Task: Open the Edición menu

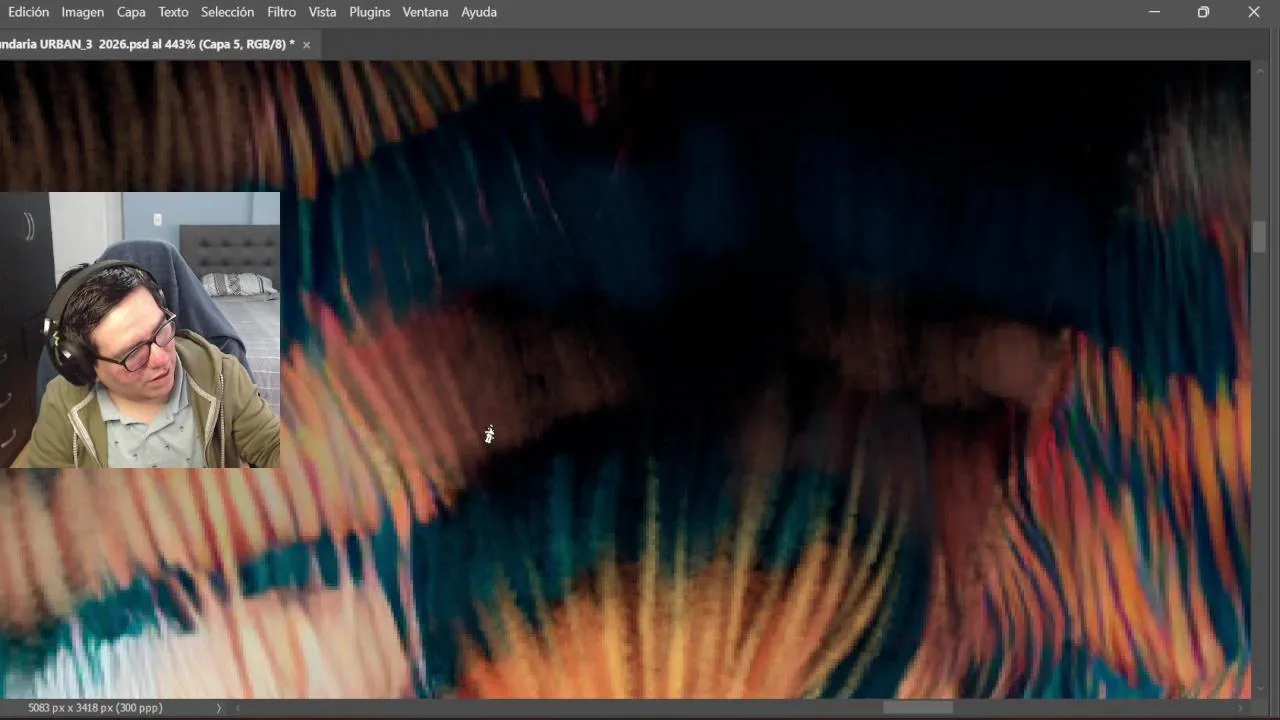Action: (x=28, y=12)
